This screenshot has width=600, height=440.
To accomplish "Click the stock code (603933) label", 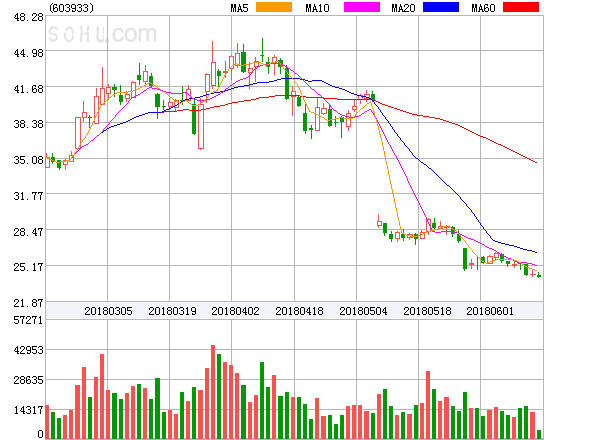I will point(71,8).
